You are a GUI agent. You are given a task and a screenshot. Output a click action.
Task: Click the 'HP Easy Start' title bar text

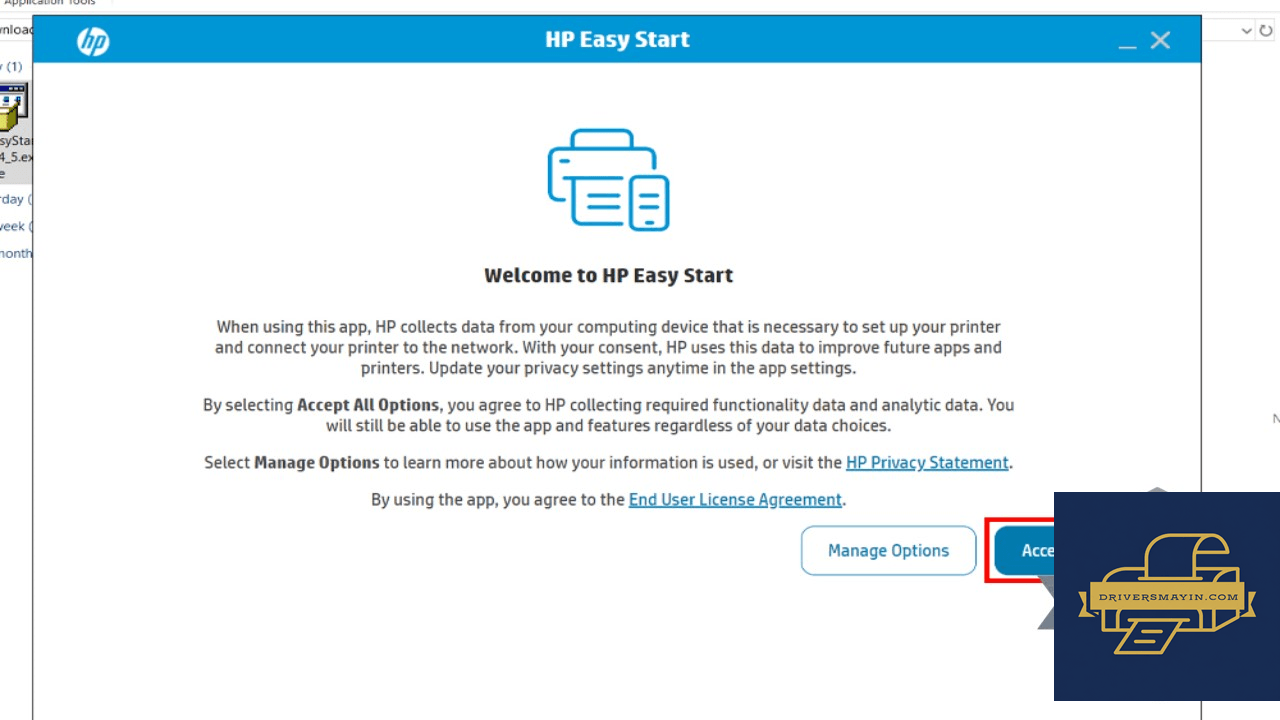click(617, 40)
